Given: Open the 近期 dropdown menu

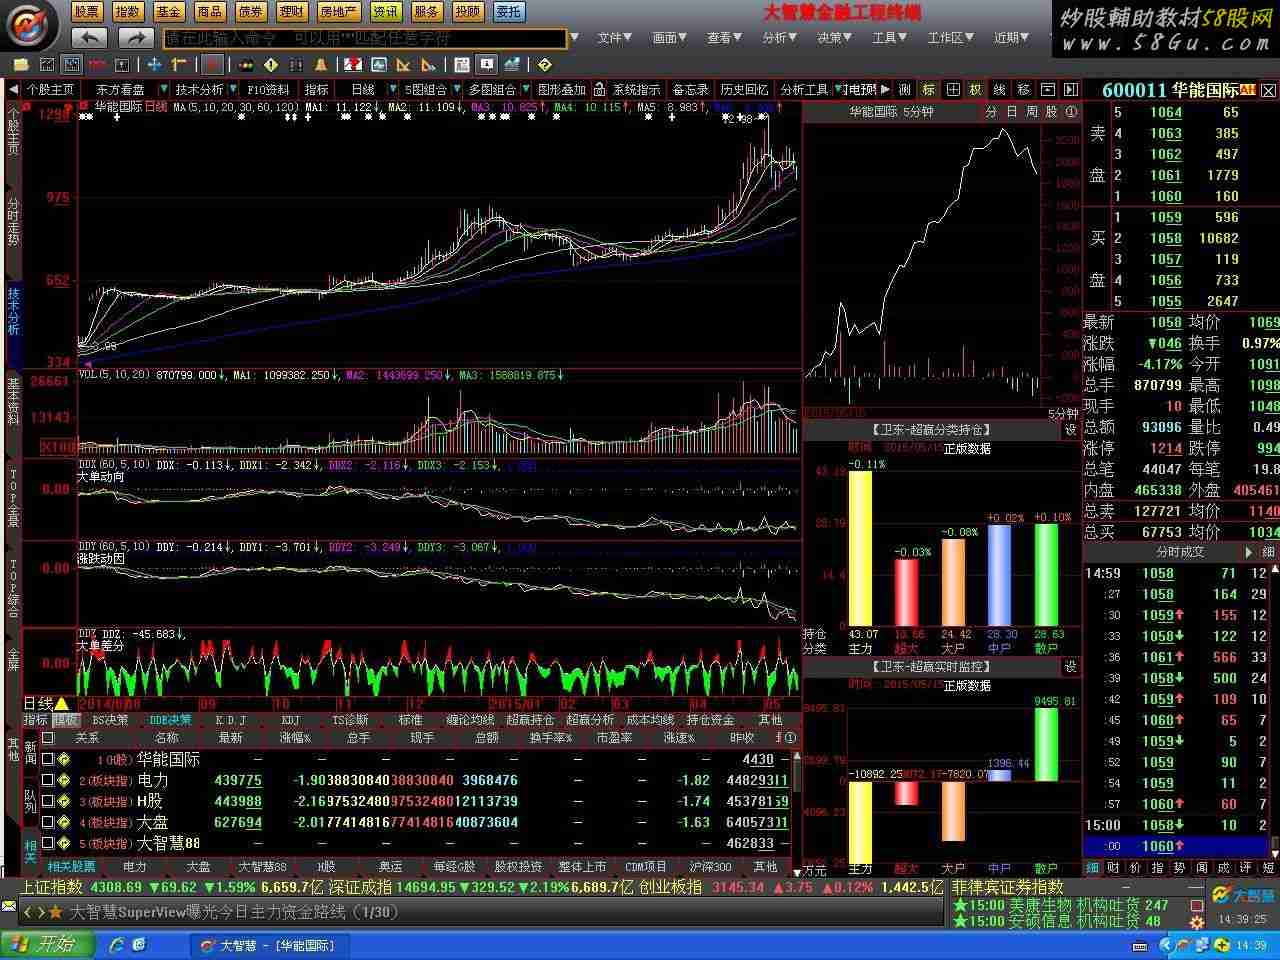Looking at the screenshot, I should (1011, 38).
